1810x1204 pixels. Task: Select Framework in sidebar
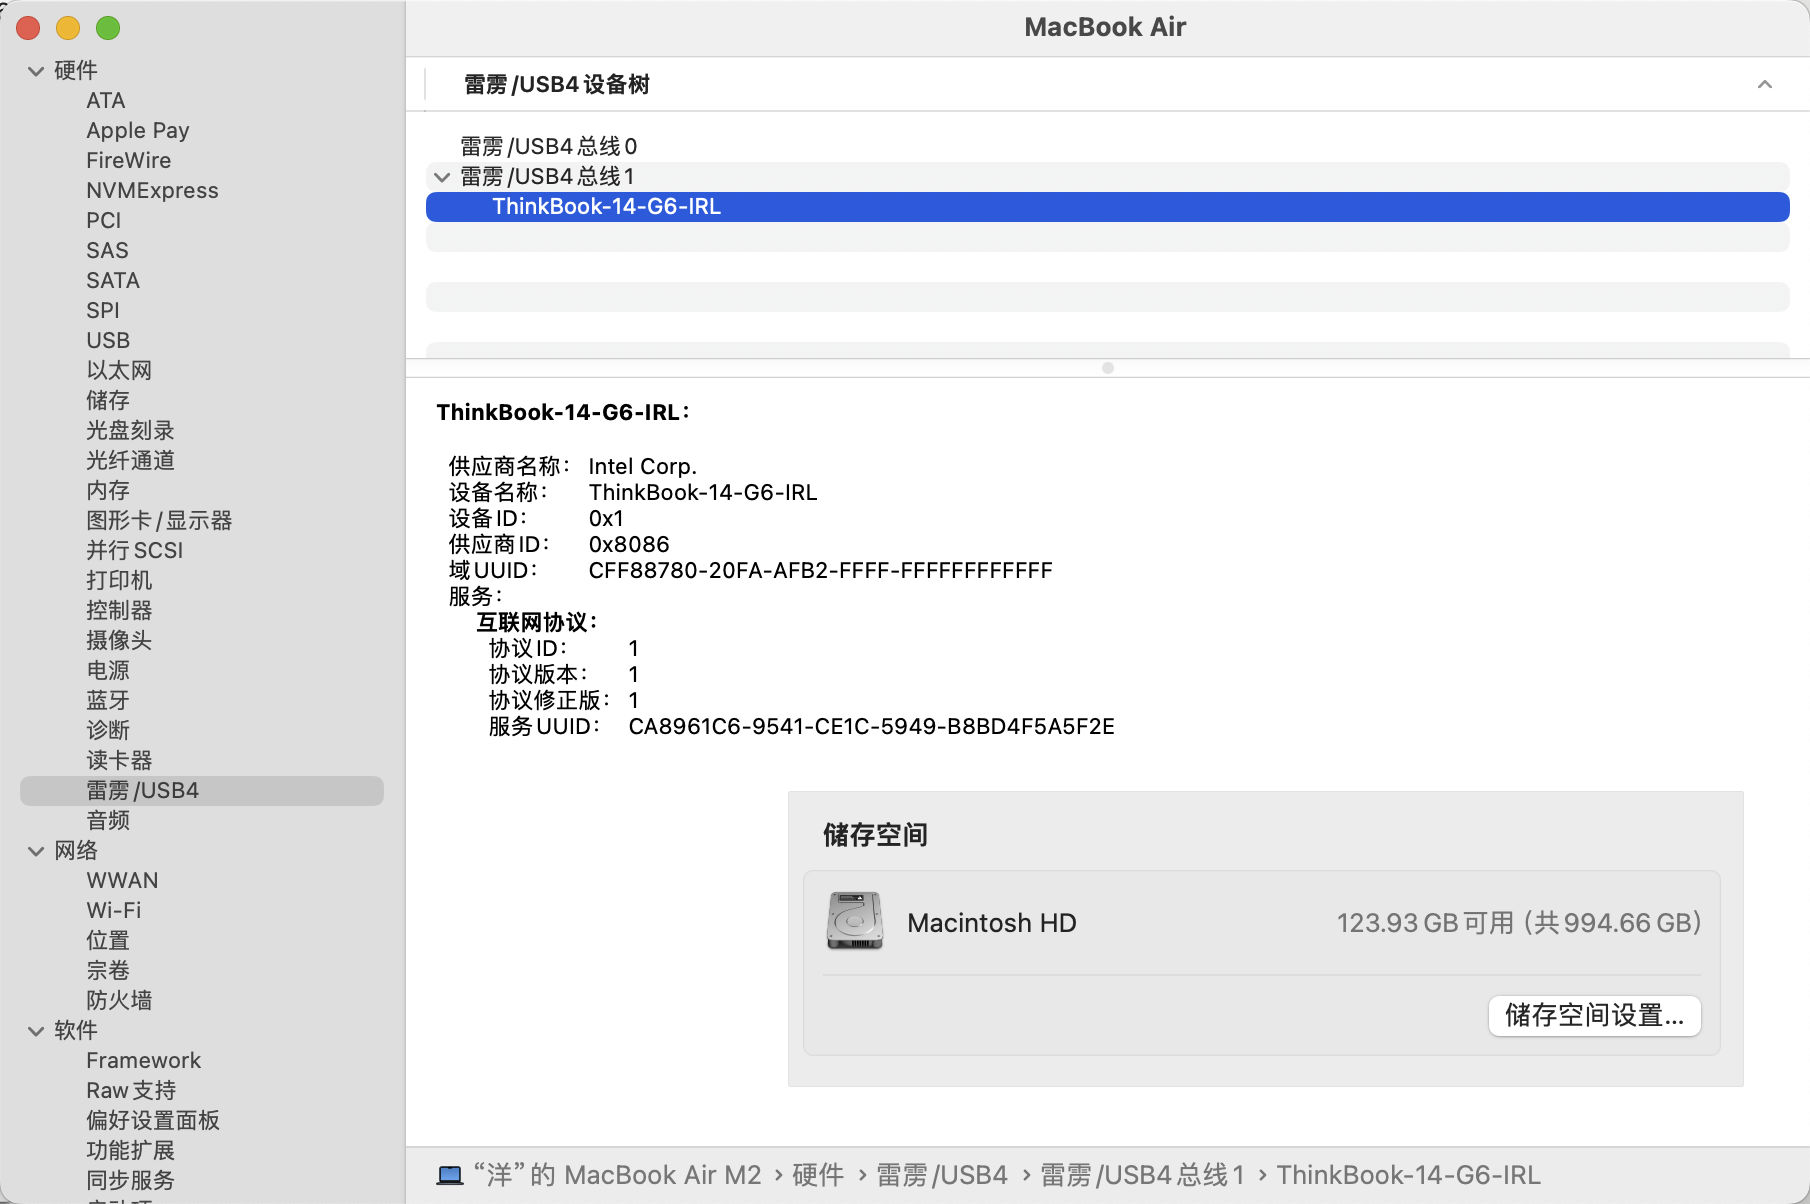(143, 1061)
